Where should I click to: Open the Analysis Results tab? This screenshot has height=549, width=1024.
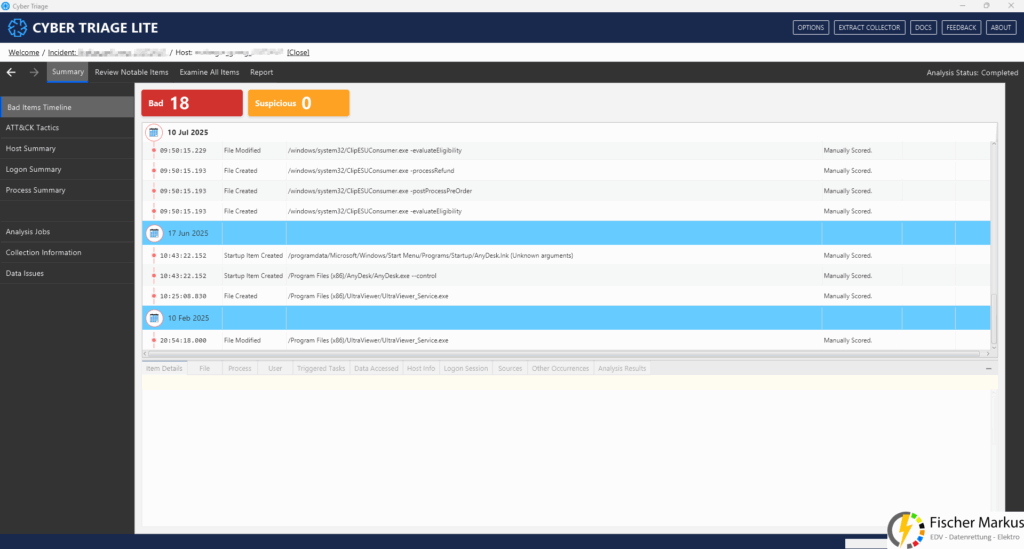pyautogui.click(x=622, y=369)
